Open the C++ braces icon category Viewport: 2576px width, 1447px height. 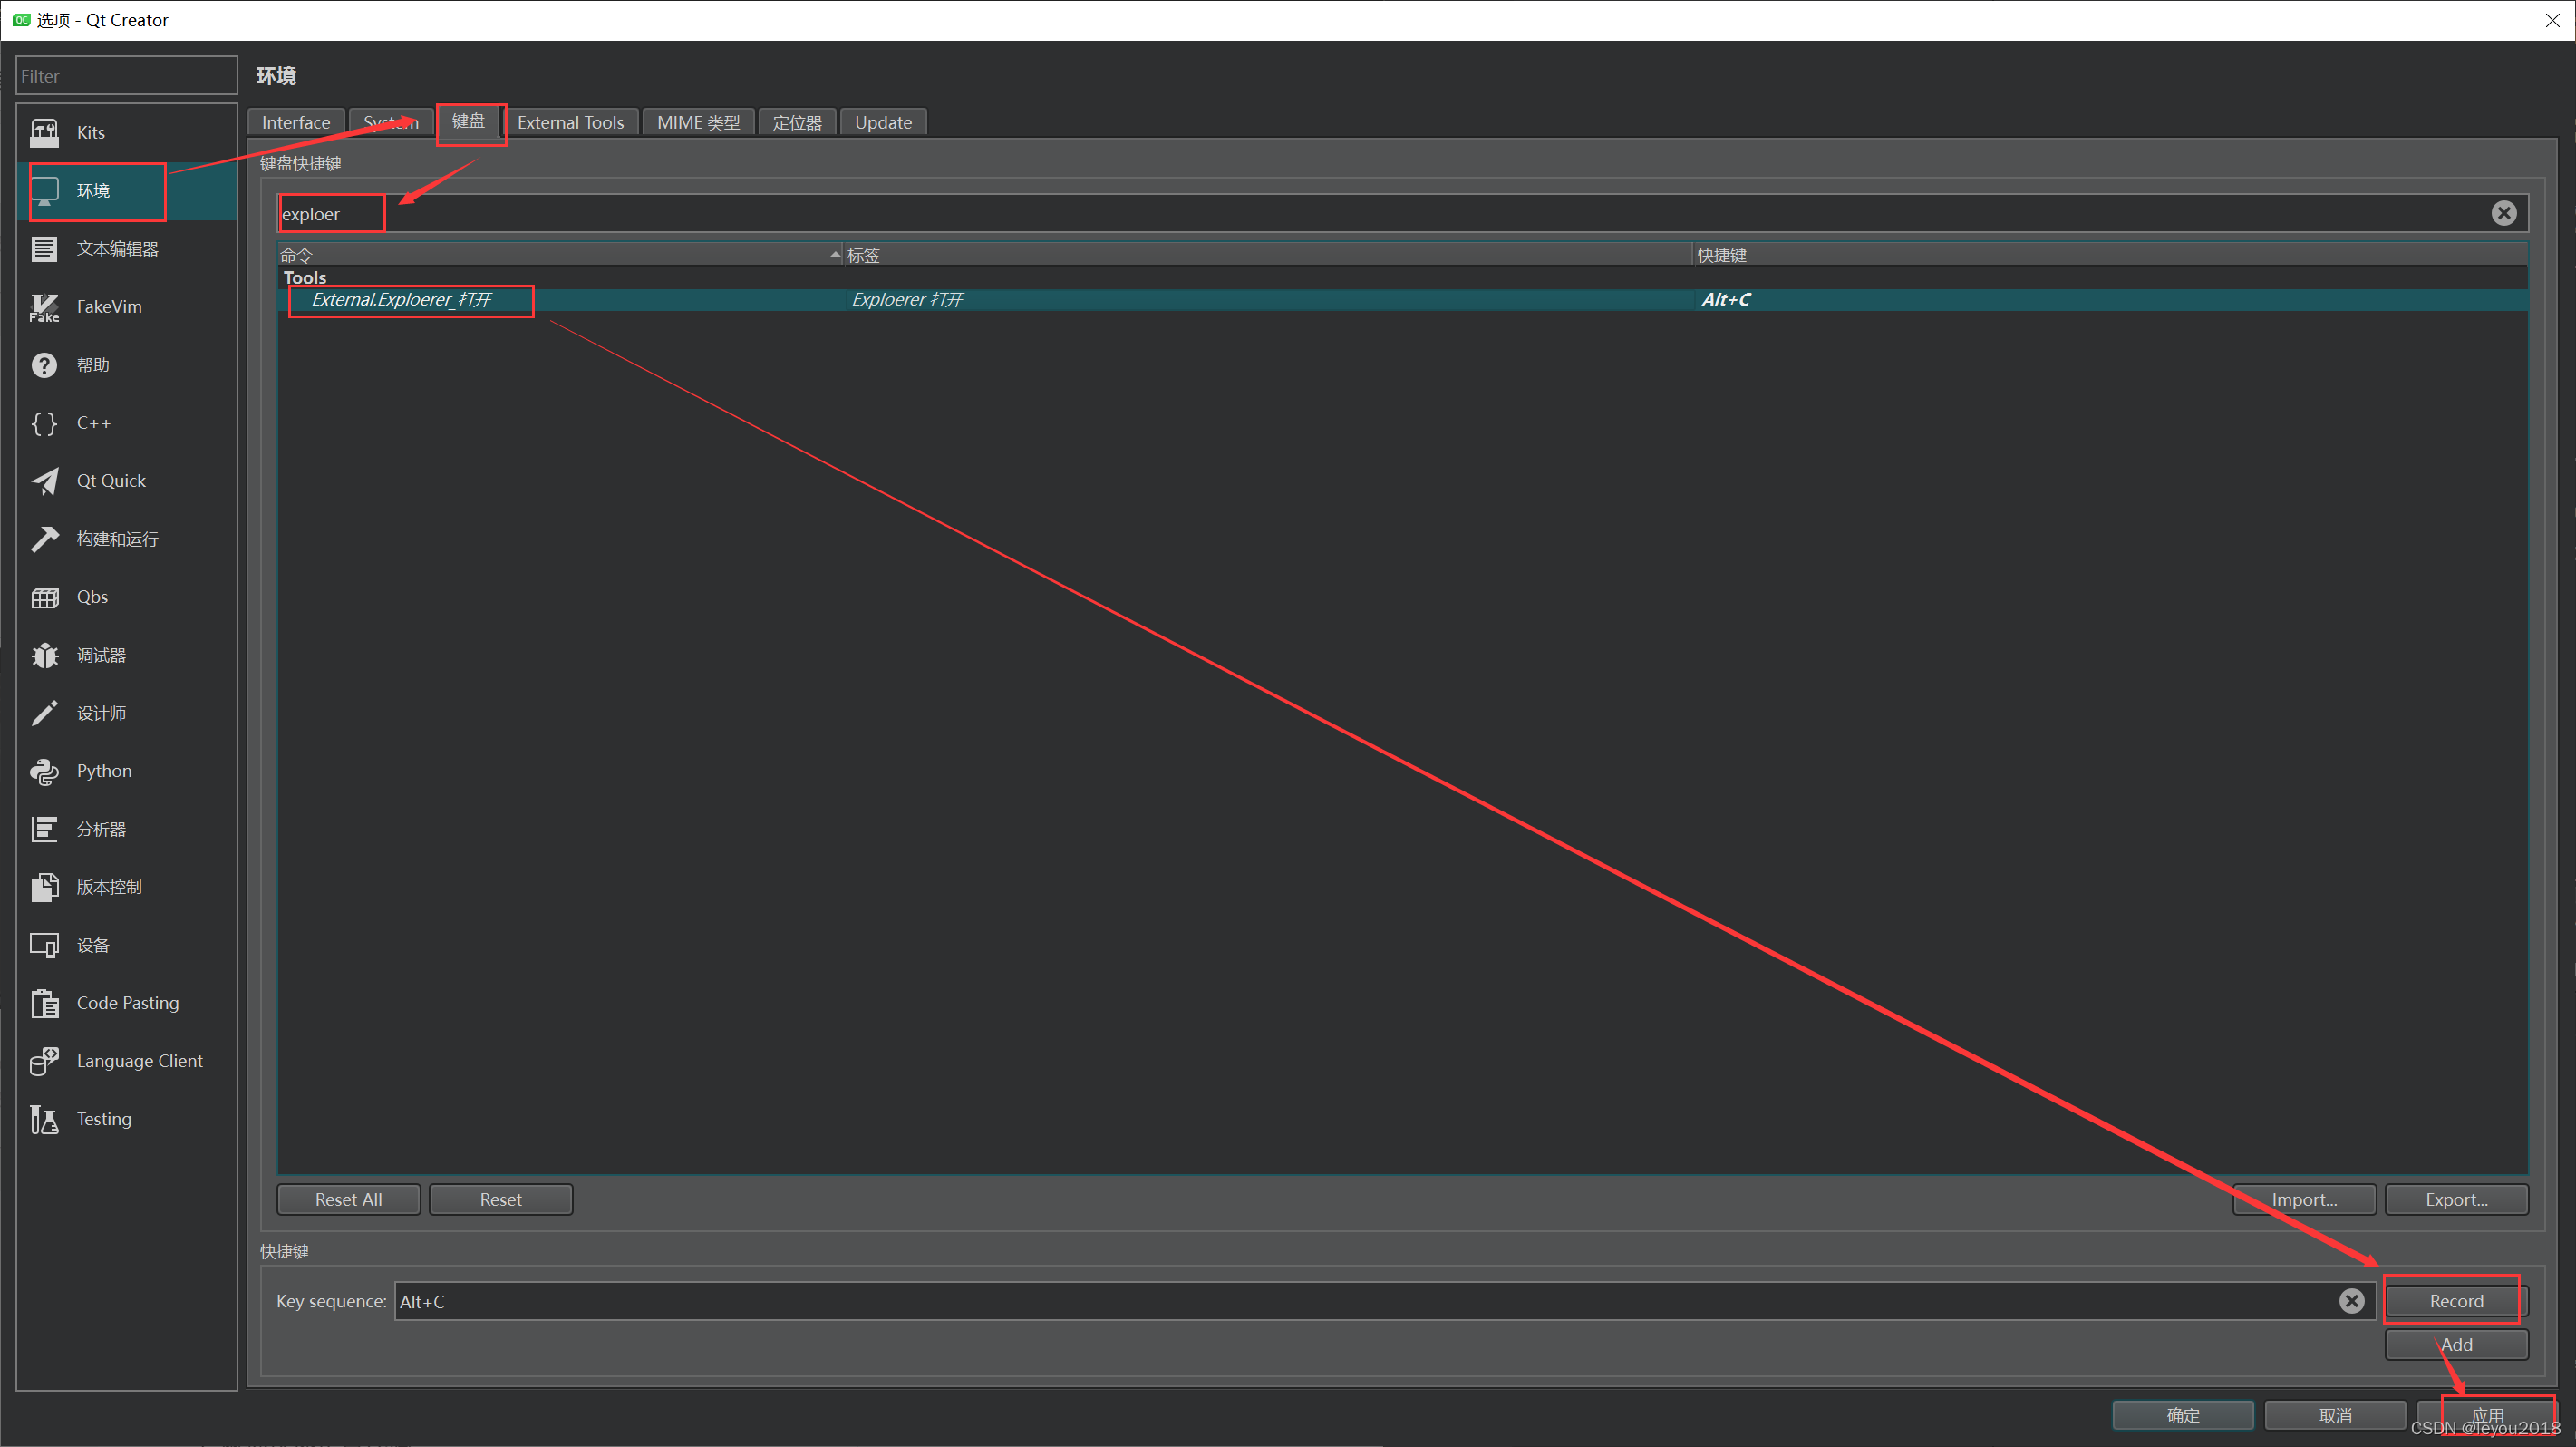tap(44, 423)
